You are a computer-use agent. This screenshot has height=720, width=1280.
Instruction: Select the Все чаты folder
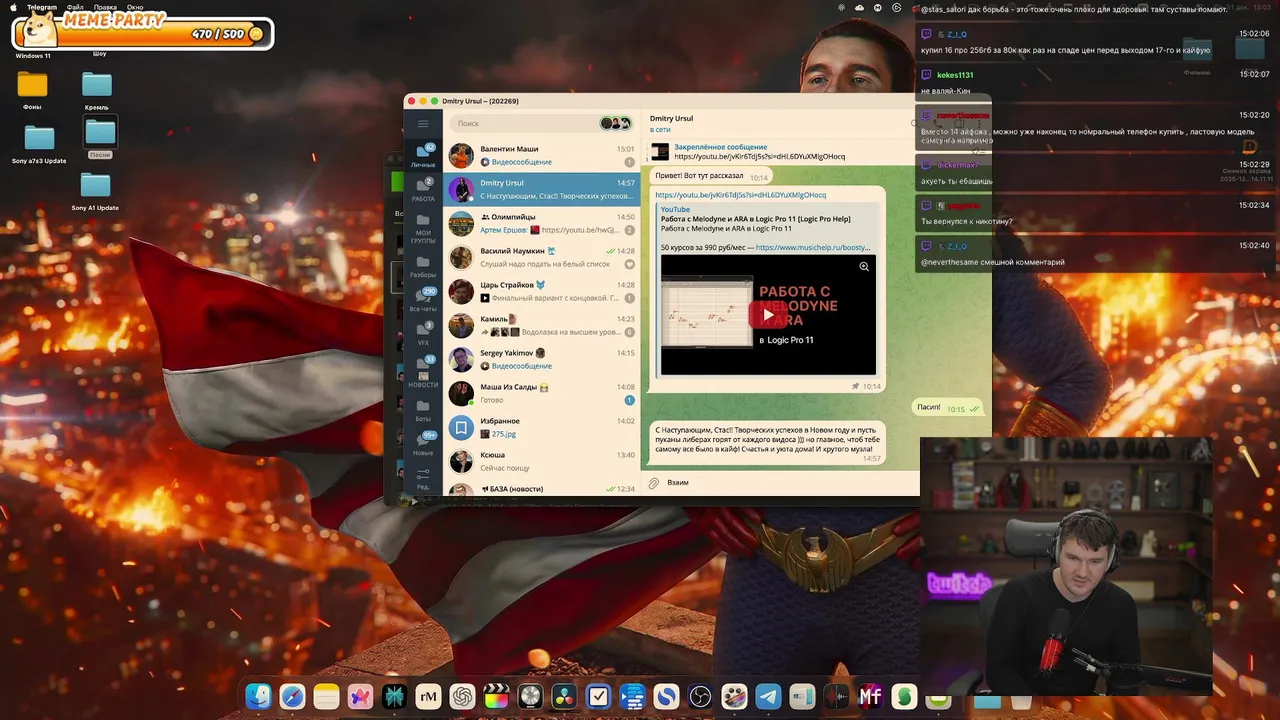(423, 300)
